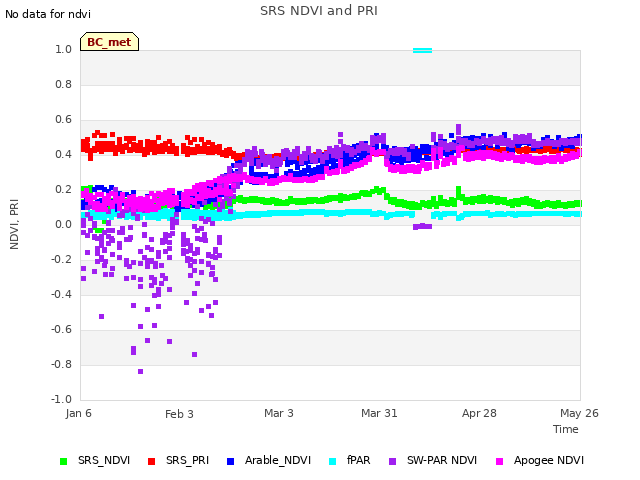
Task: Click the Time x-axis title
Action: (x=565, y=429)
